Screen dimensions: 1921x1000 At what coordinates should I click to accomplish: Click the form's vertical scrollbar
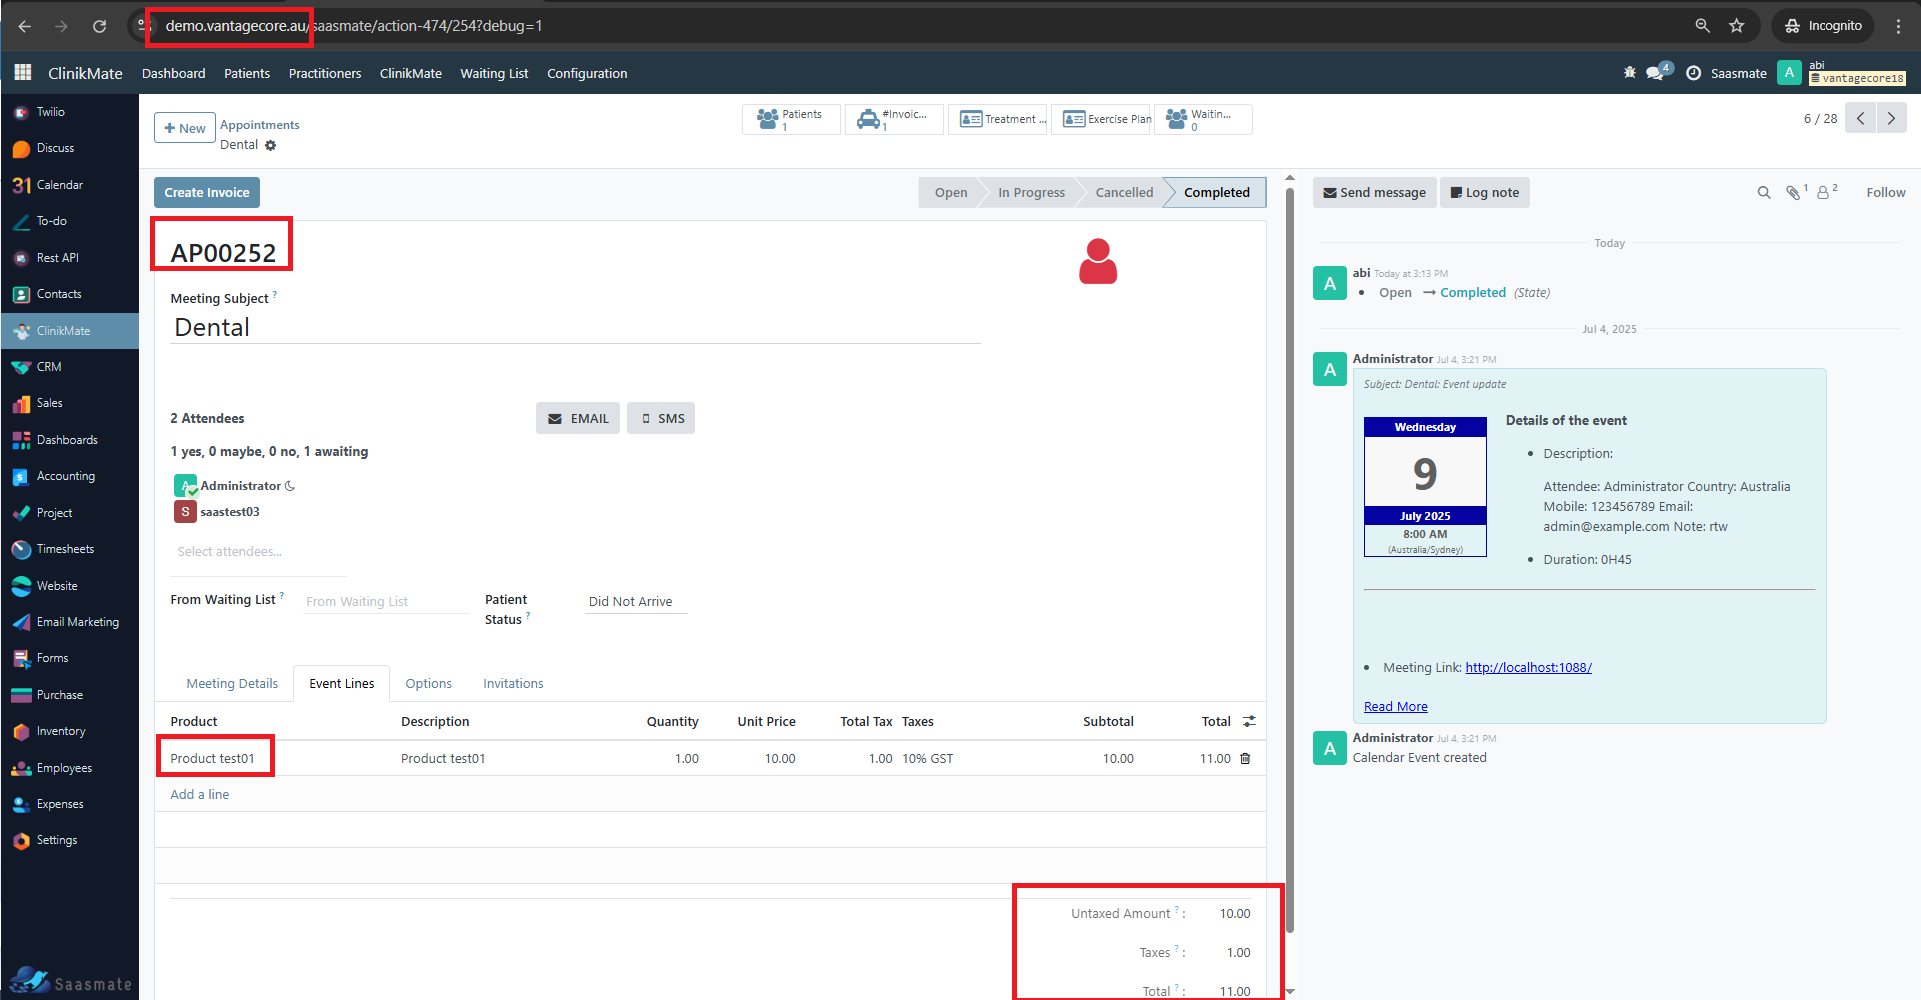[x=1289, y=560]
